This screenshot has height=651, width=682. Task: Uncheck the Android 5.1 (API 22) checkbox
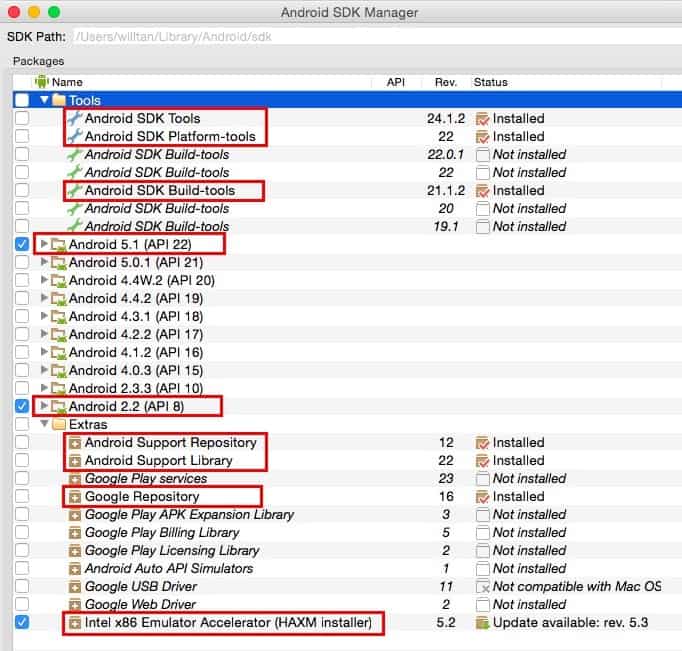pyautogui.click(x=22, y=244)
